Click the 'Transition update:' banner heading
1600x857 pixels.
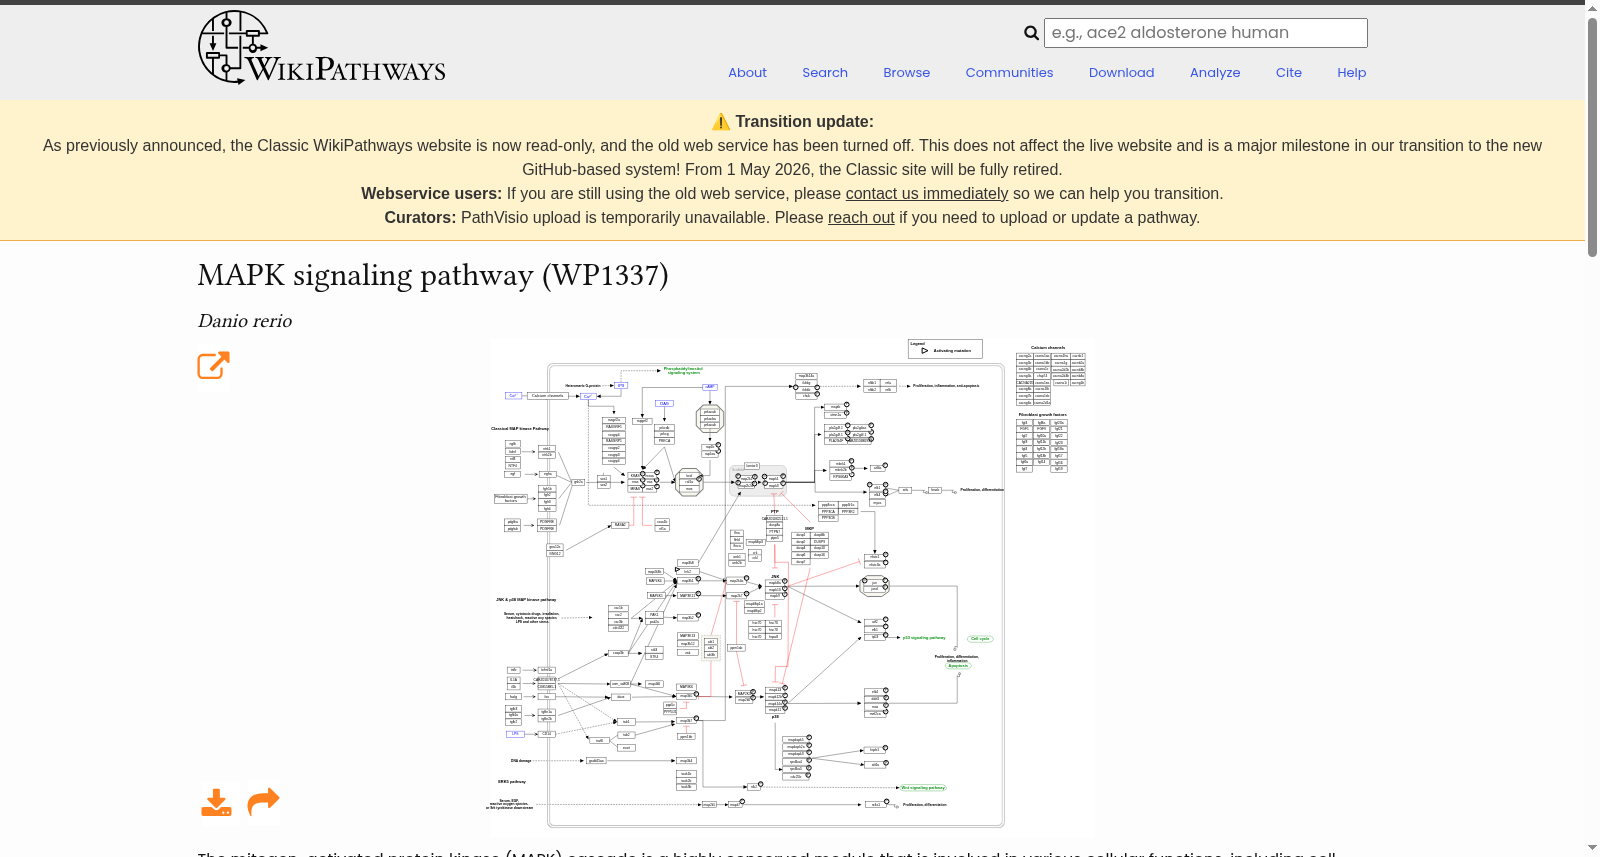point(804,122)
